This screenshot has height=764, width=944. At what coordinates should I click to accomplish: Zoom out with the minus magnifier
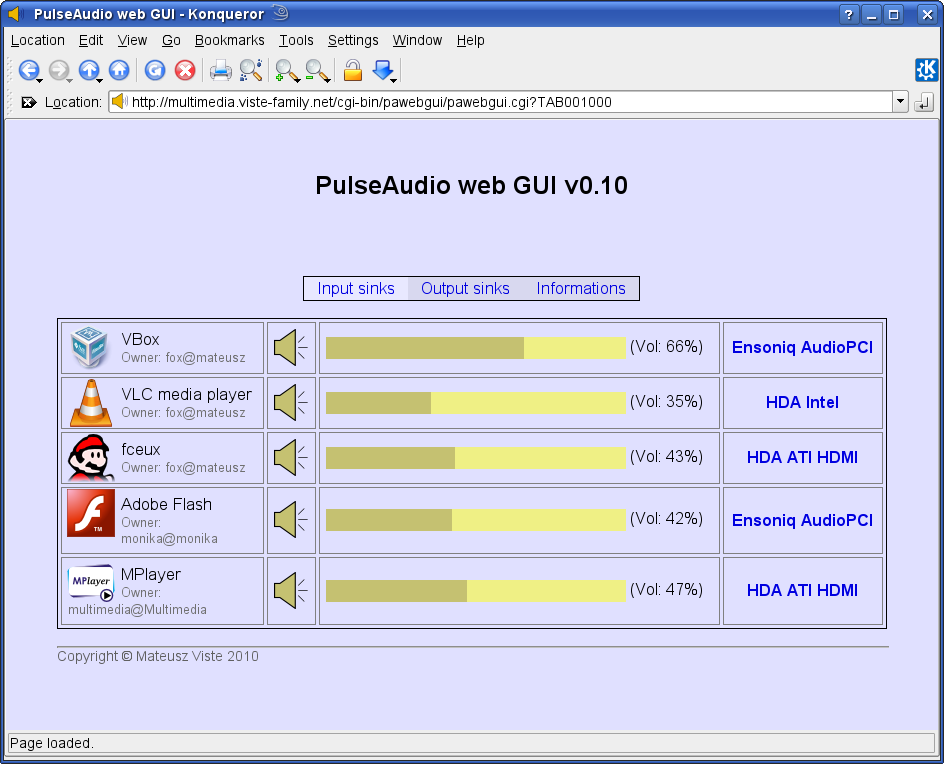[x=317, y=70]
